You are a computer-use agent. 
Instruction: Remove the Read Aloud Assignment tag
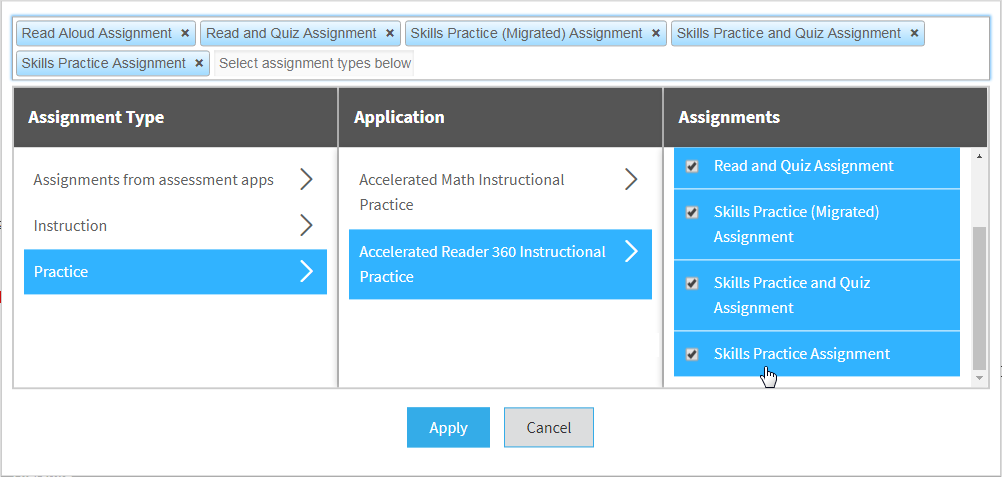[x=185, y=33]
